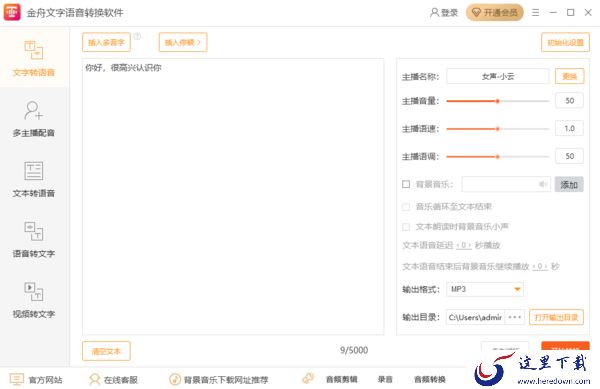Click the 初始化设置 reset button

click(565, 42)
